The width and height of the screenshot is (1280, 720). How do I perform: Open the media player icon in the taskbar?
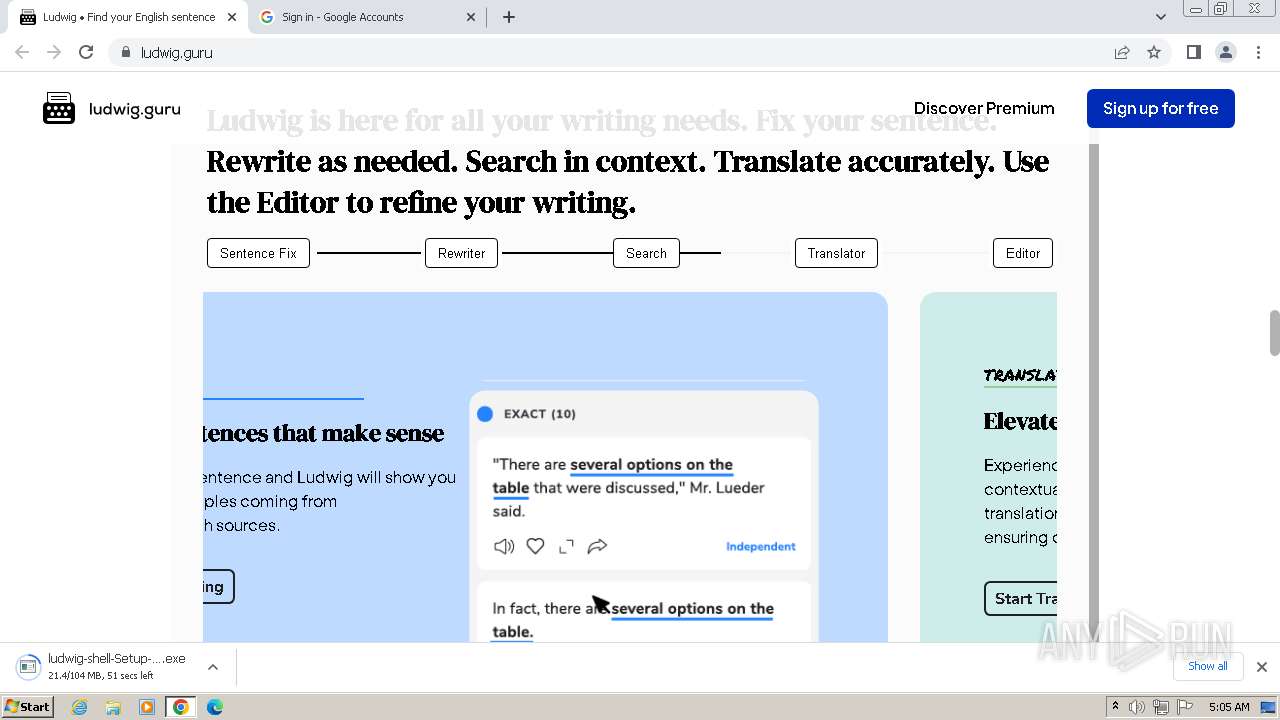pyautogui.click(x=147, y=707)
